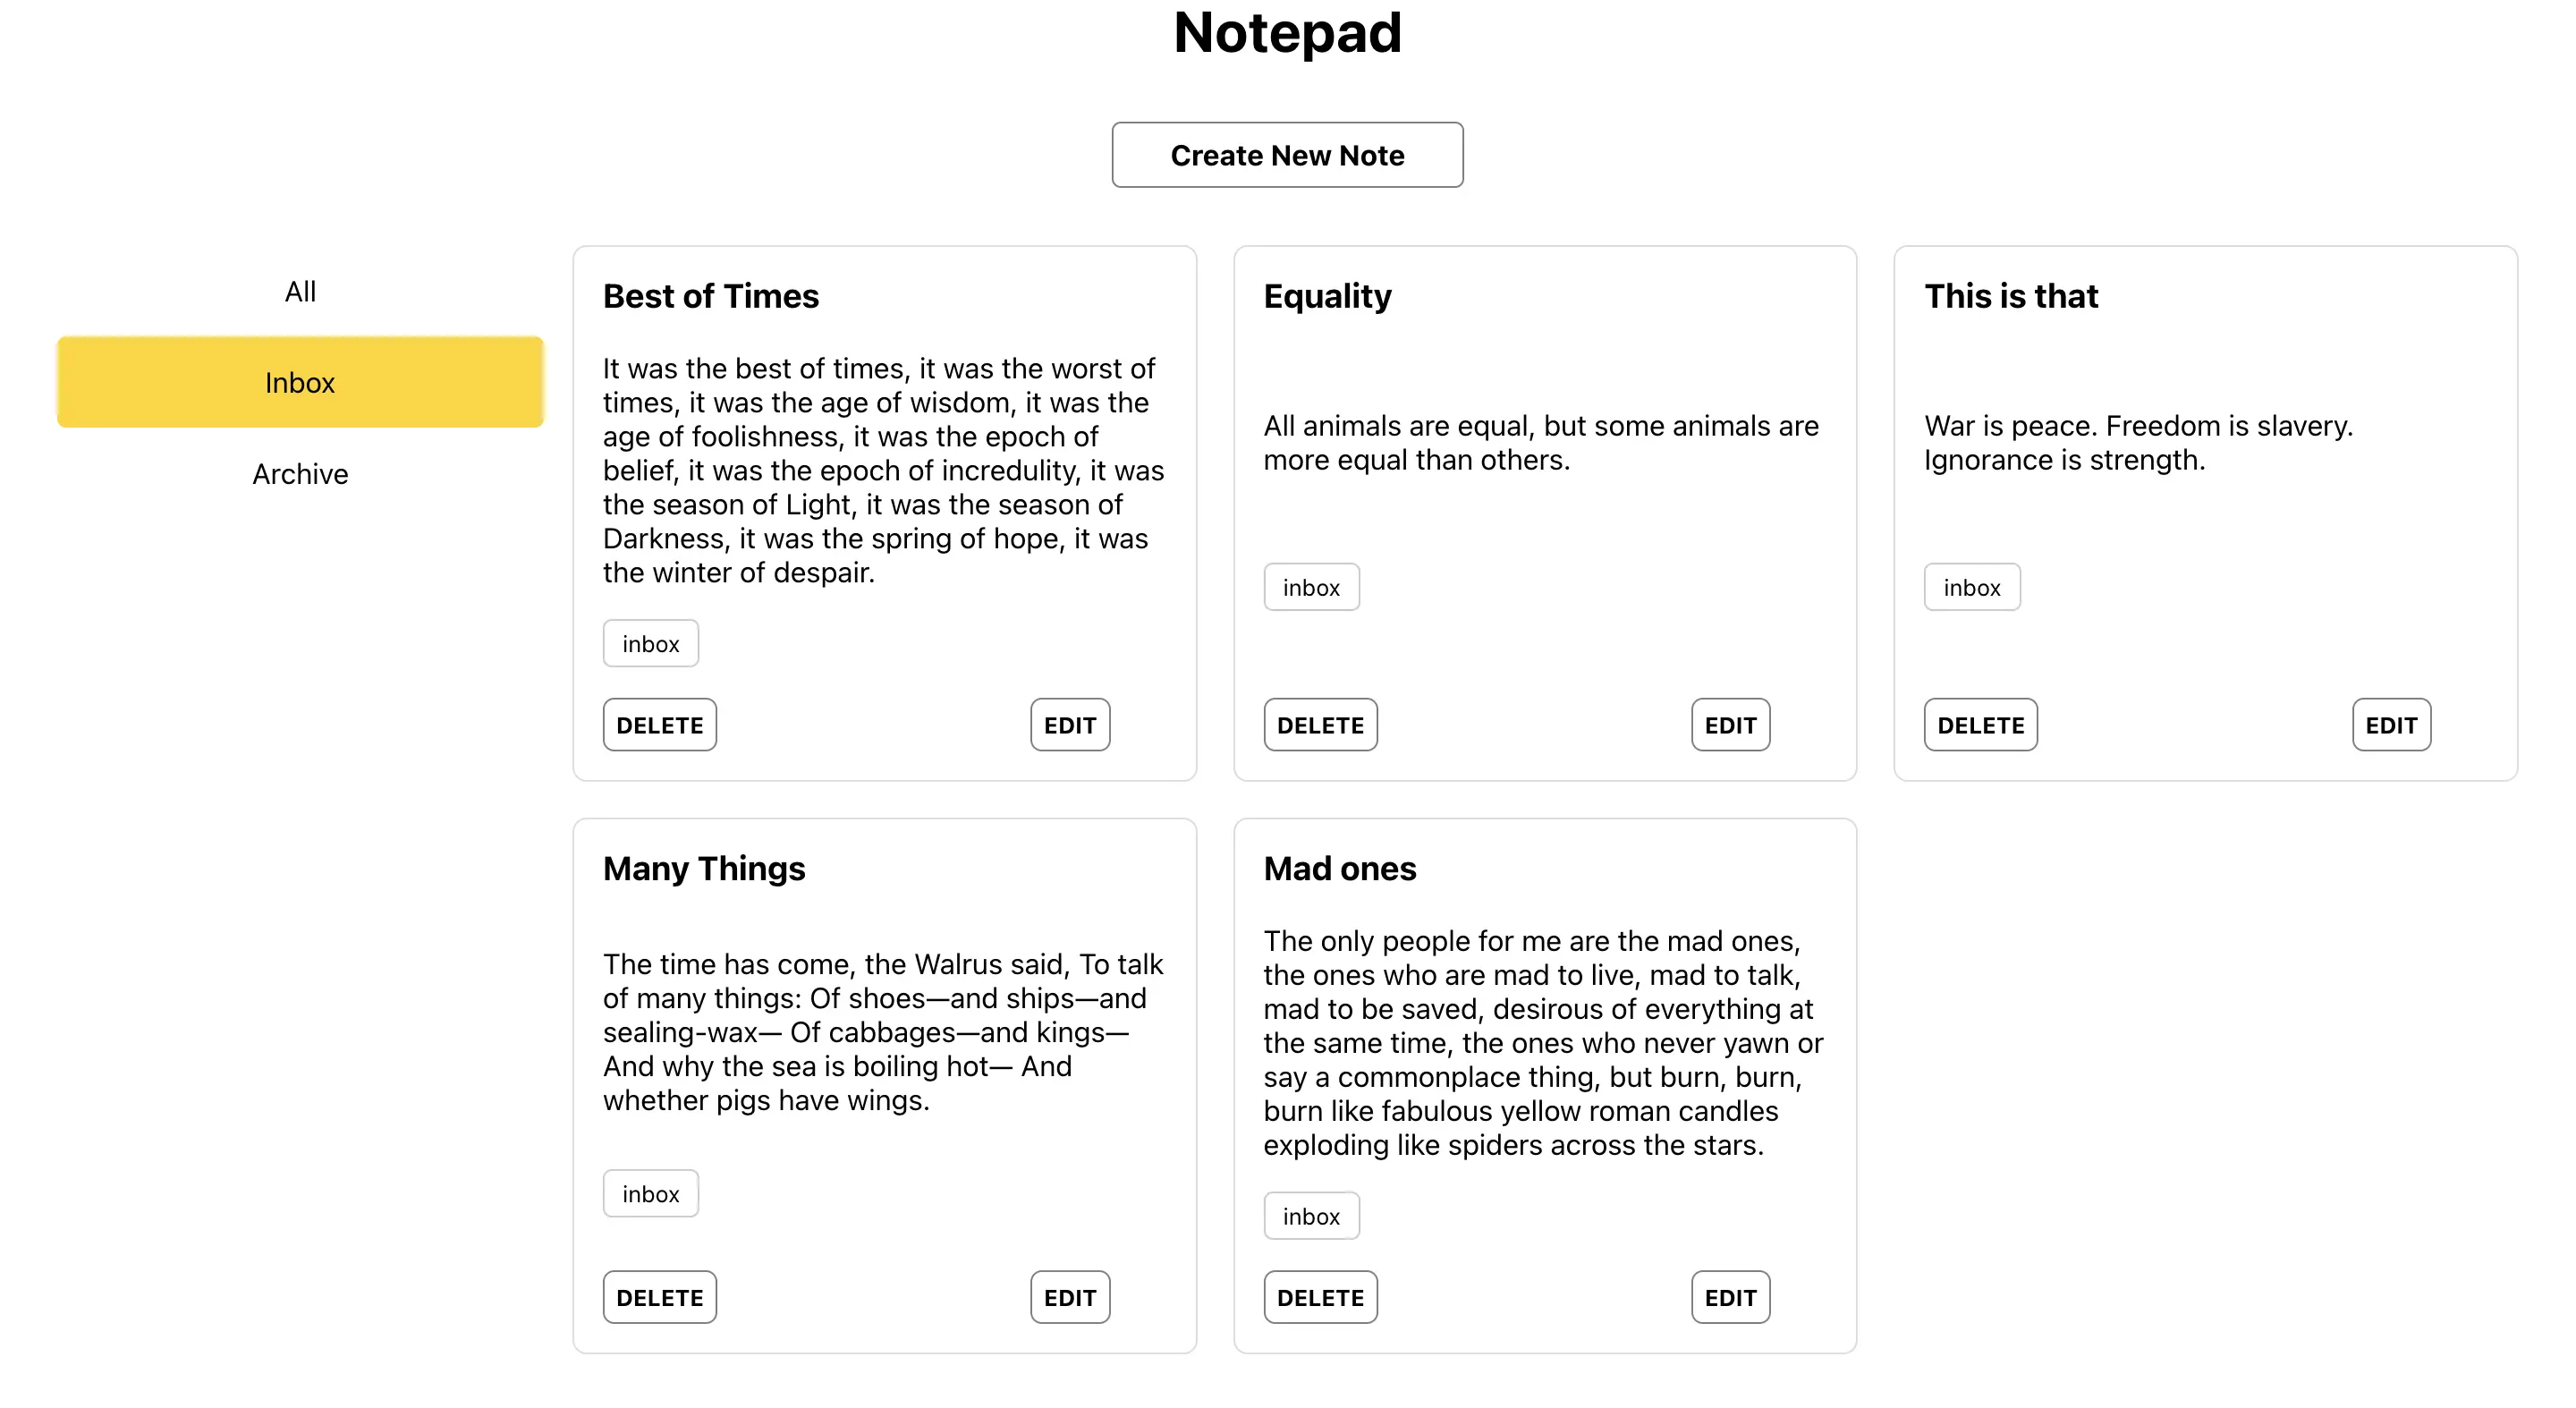Image resolution: width=2576 pixels, height=1408 pixels.
Task: Click the inbox tag on Equality note
Action: tap(1310, 584)
